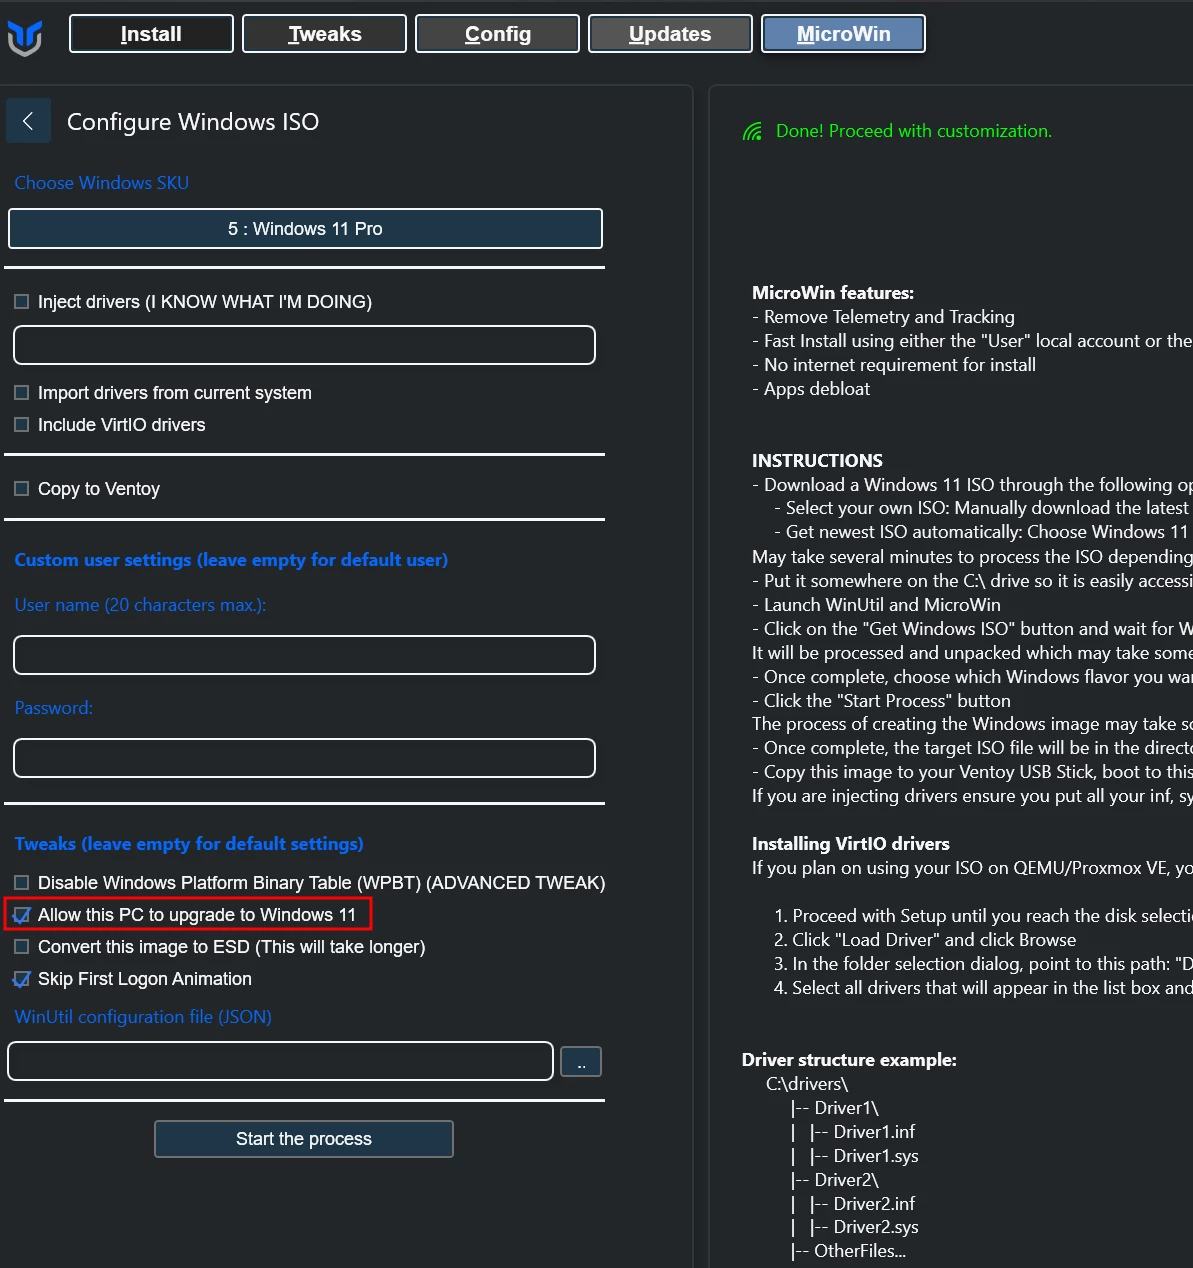
Task: Click the 'C:\drivers\' path text
Action: coord(807,1084)
